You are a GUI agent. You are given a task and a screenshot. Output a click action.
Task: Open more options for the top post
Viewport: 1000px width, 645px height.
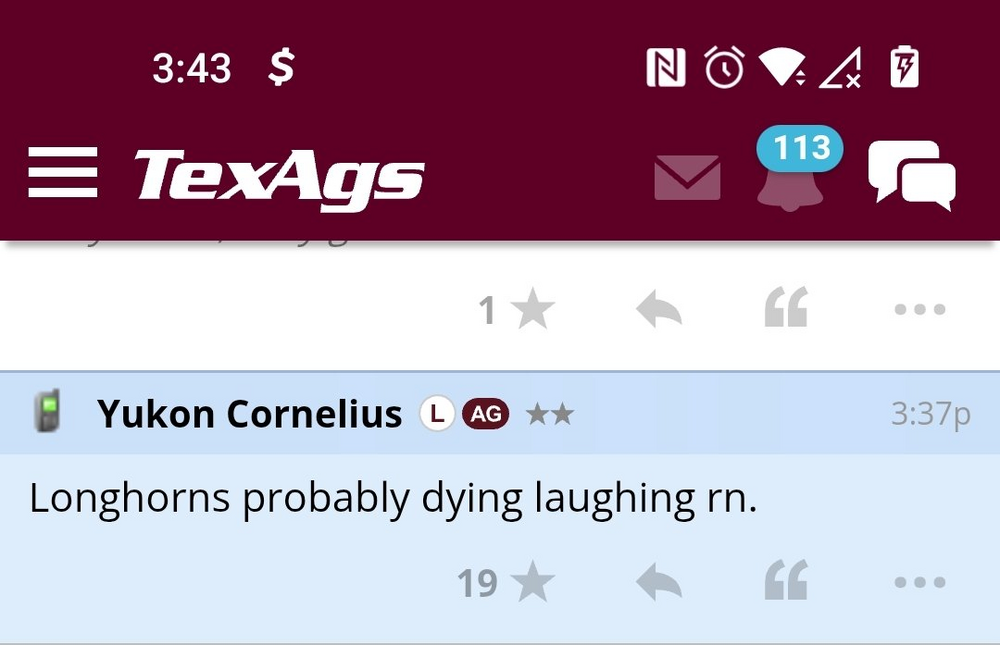point(919,310)
